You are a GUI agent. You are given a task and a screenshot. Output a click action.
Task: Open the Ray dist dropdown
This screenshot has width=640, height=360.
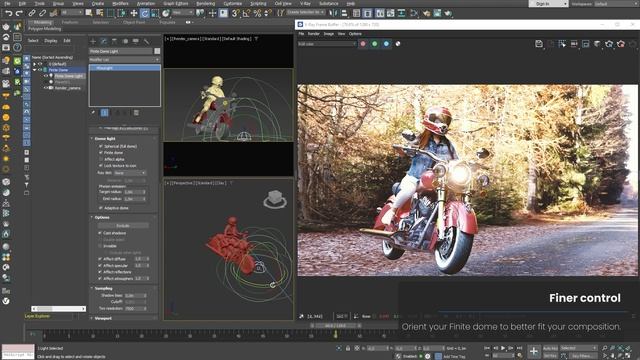coord(129,173)
